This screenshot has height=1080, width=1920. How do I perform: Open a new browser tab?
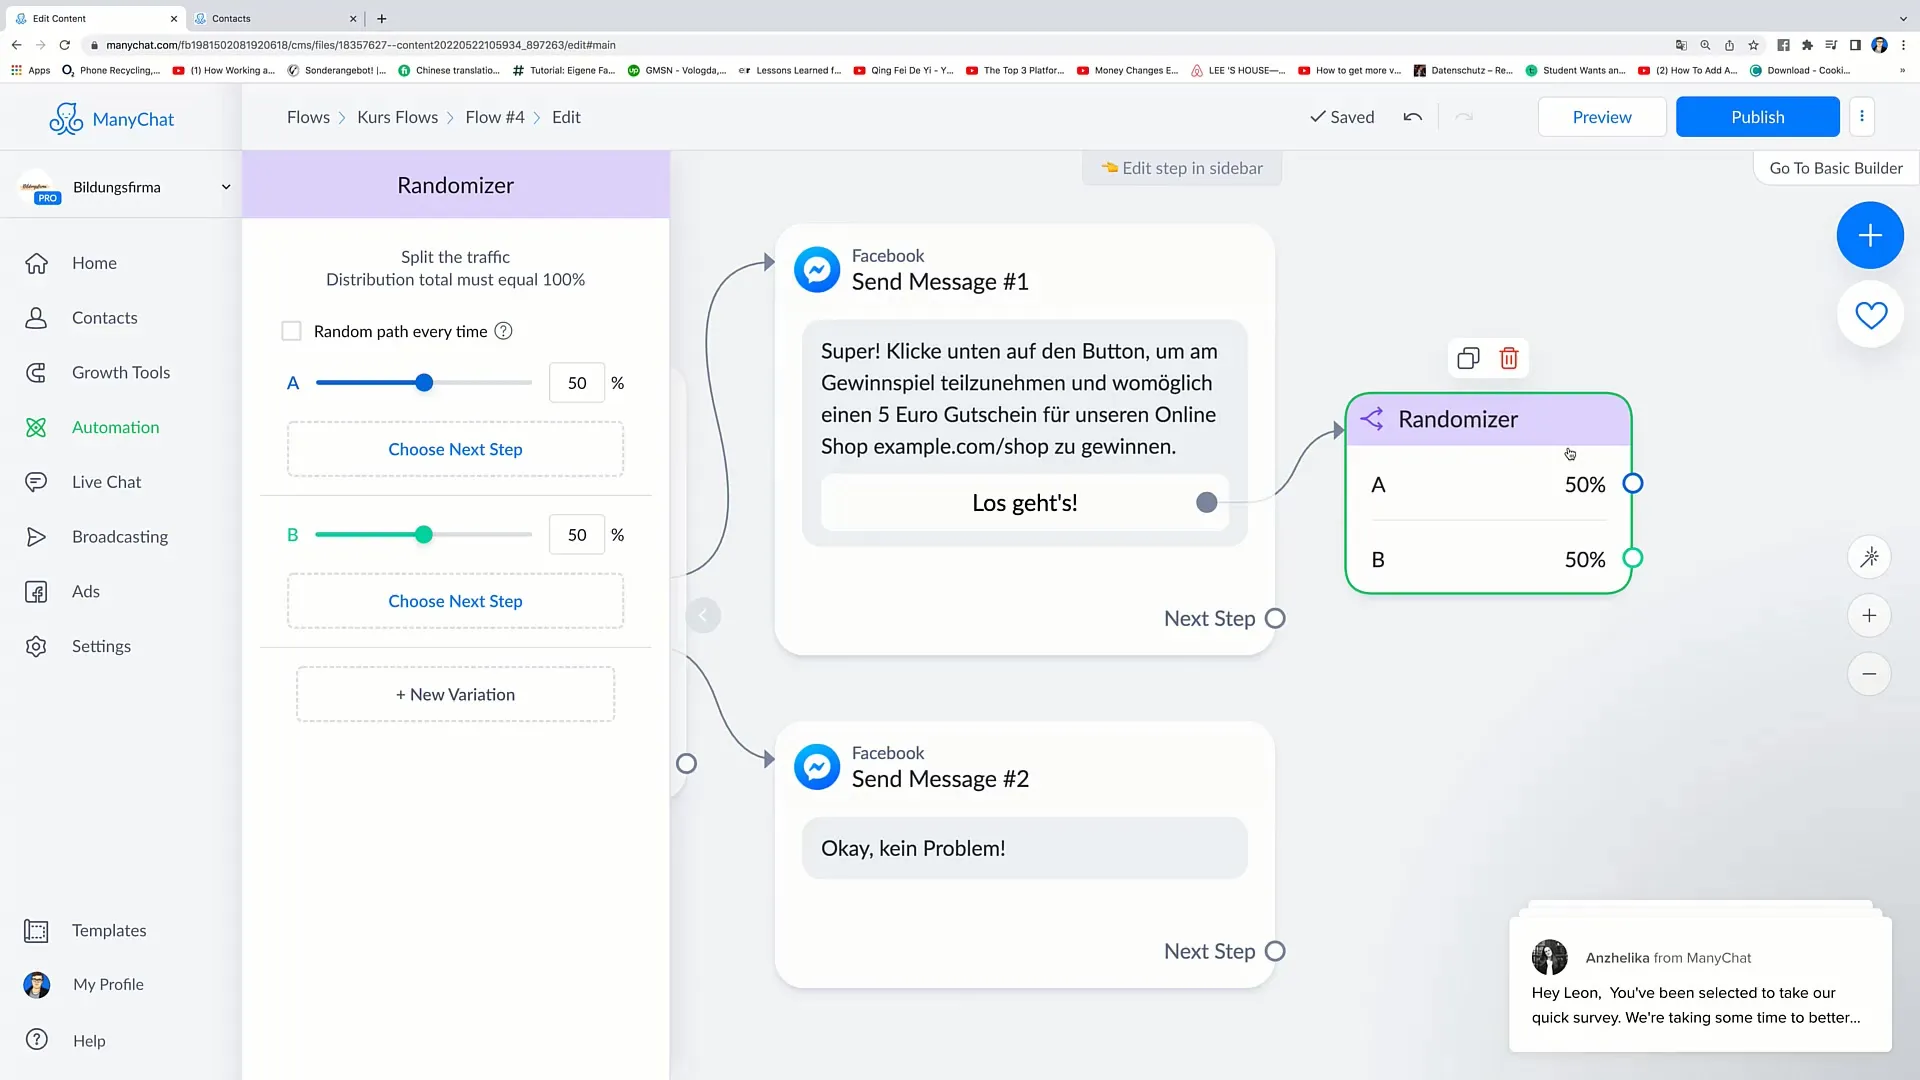click(x=381, y=18)
